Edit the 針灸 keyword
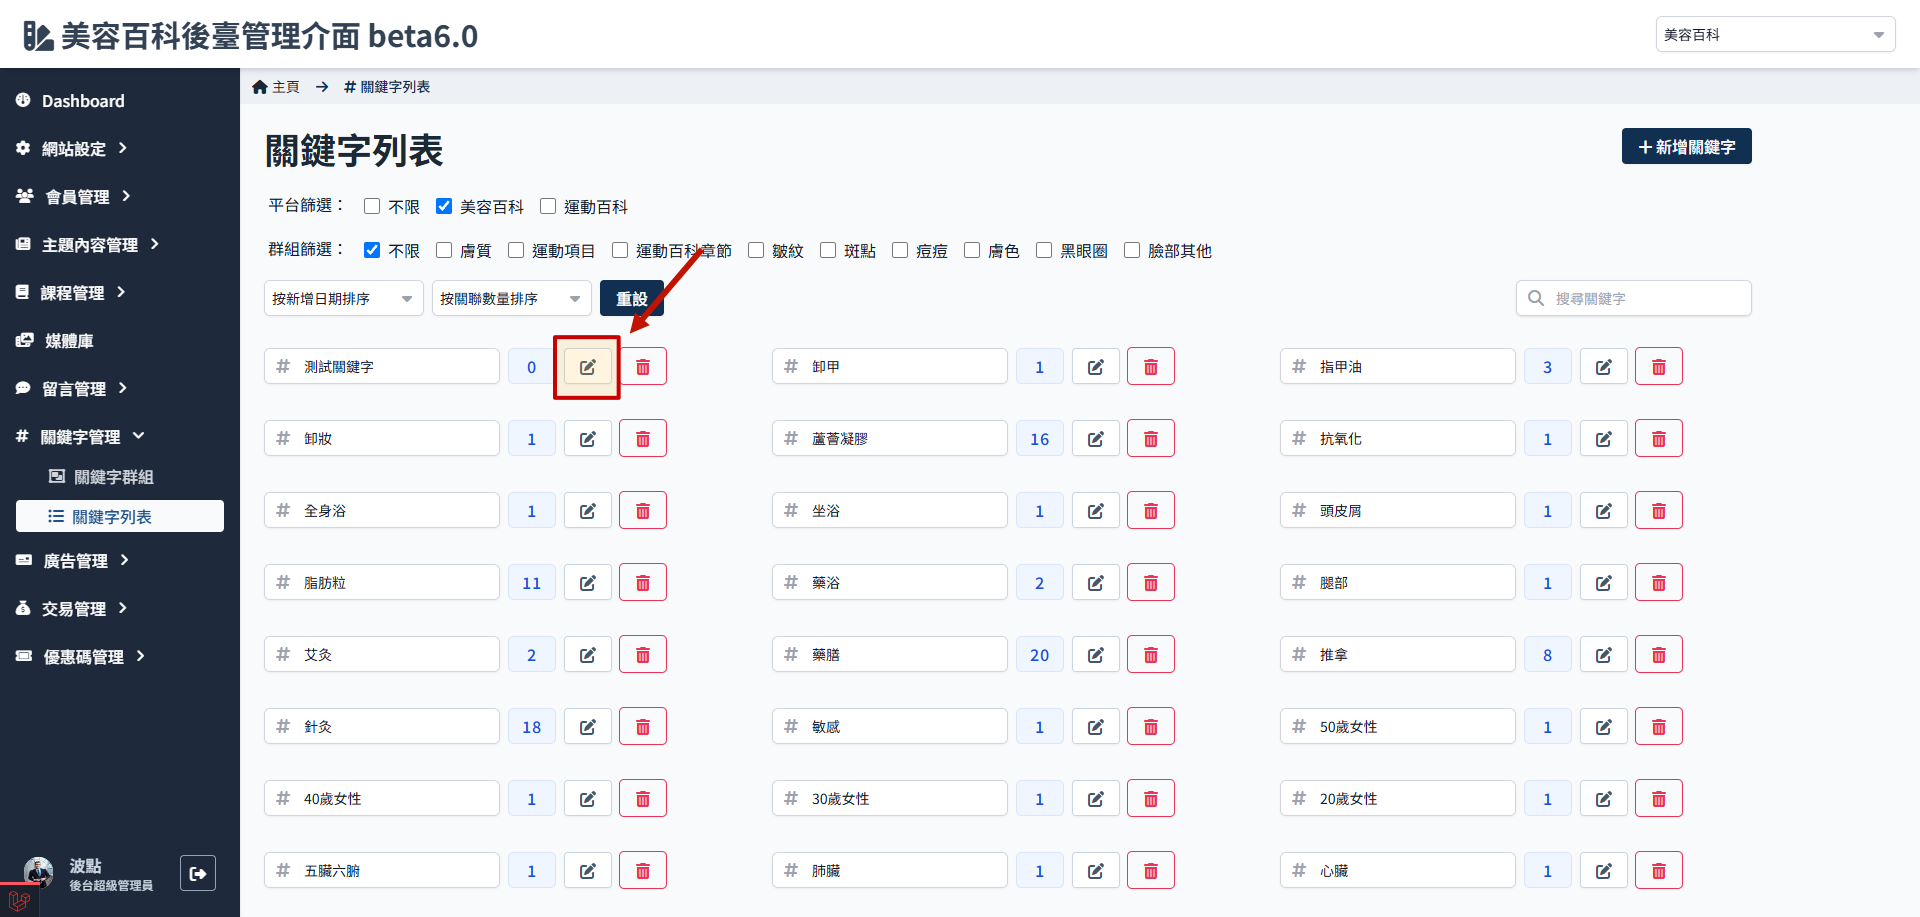This screenshot has width=1920, height=917. tap(588, 727)
